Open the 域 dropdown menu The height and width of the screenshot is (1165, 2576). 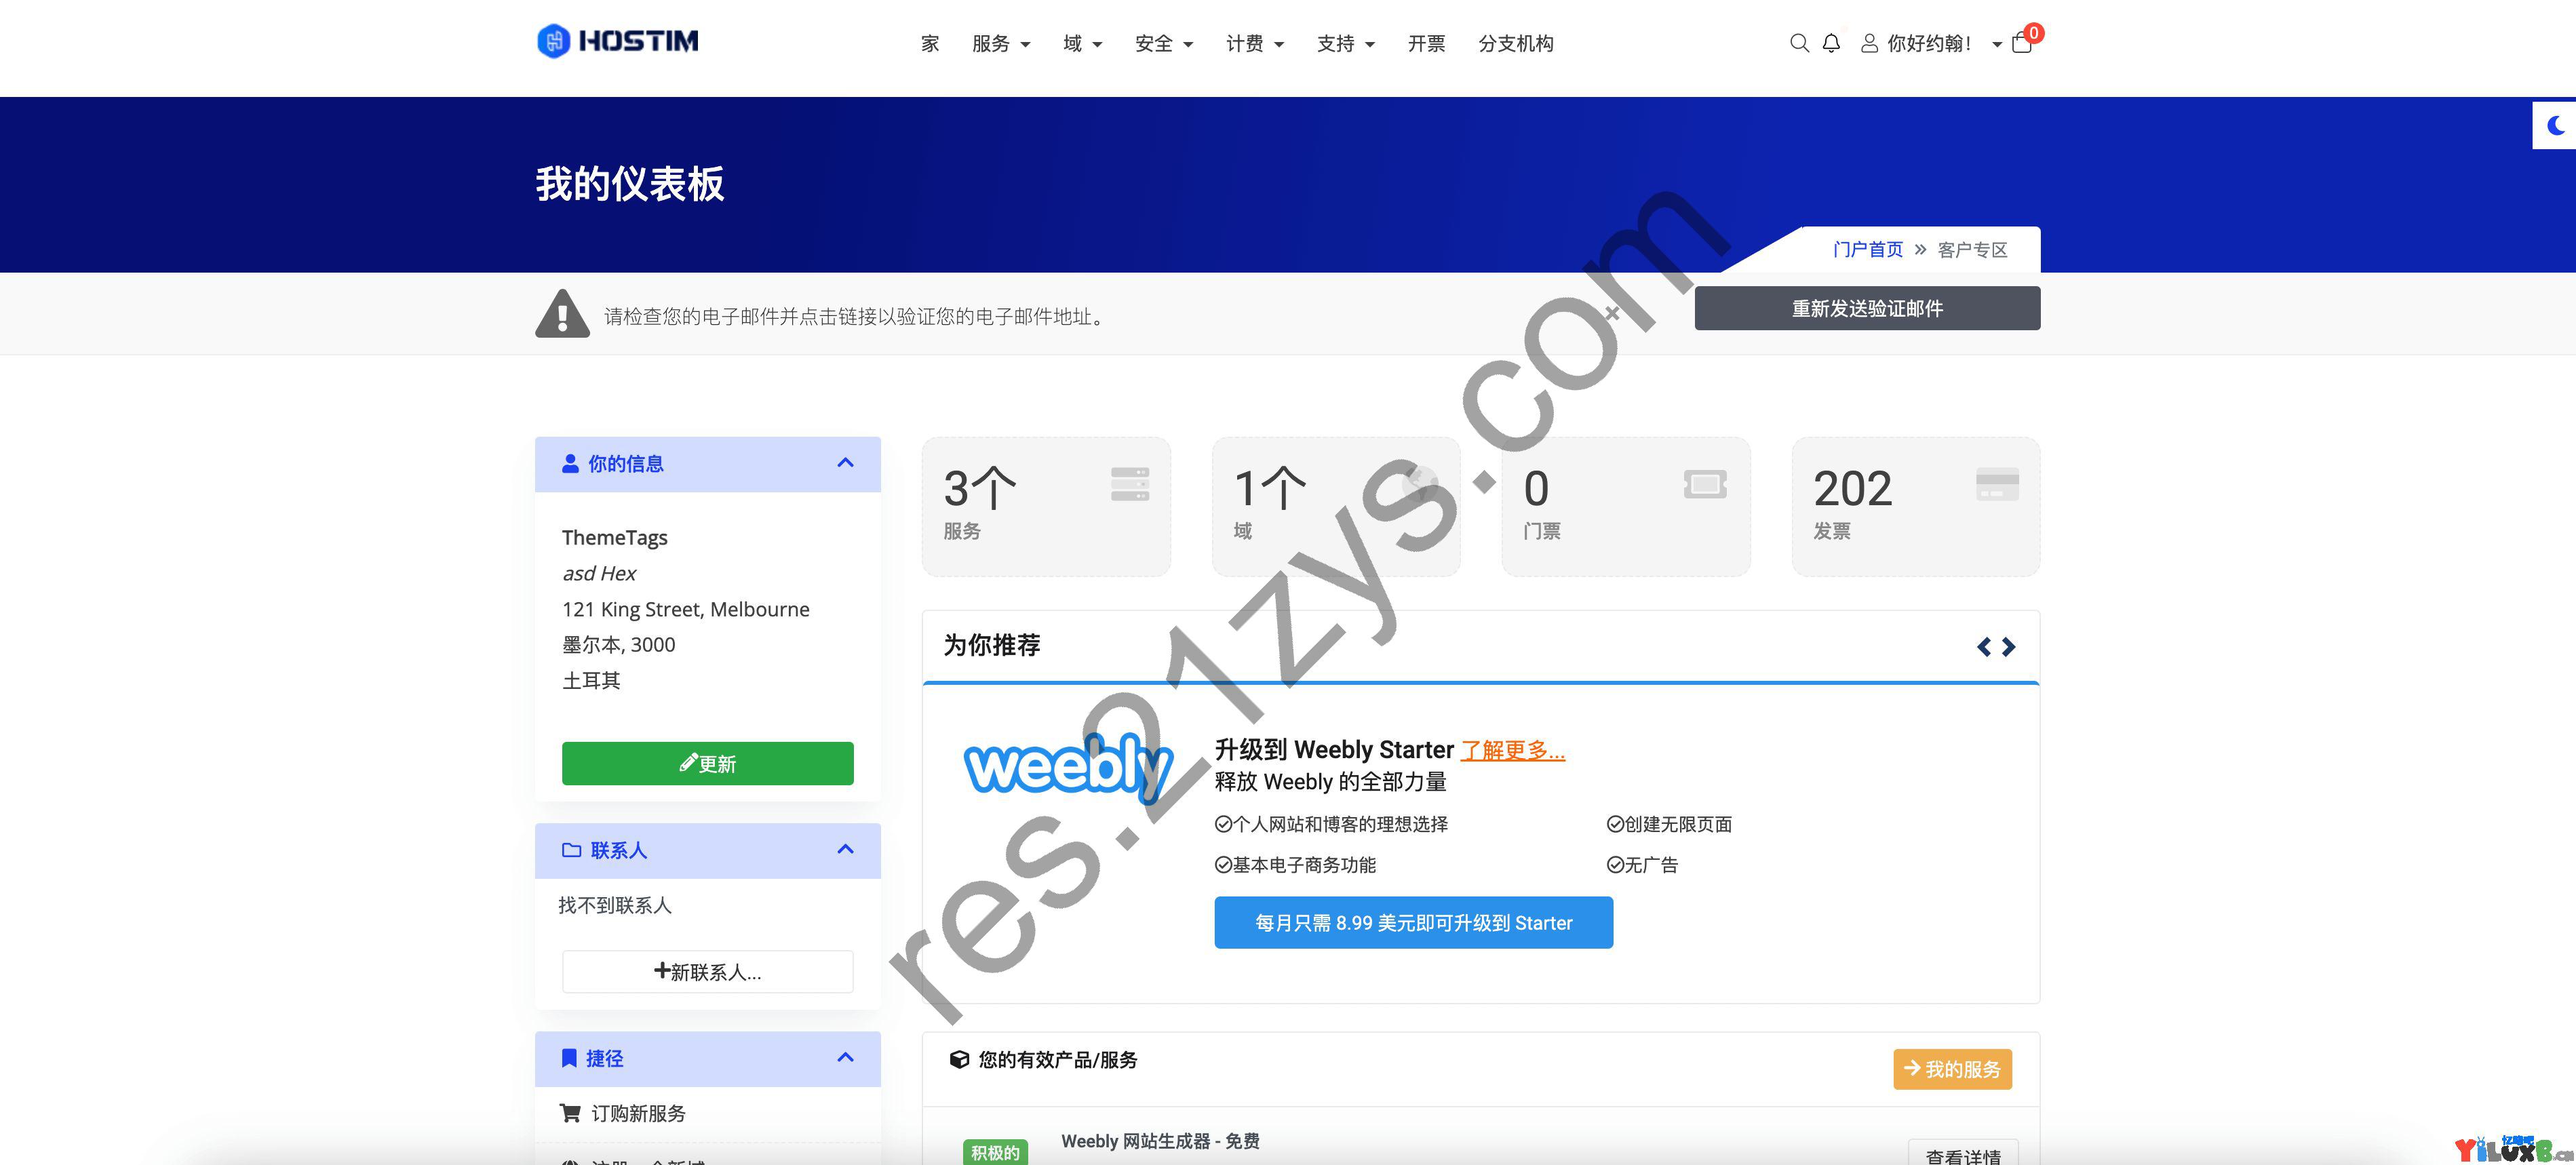click(1082, 43)
